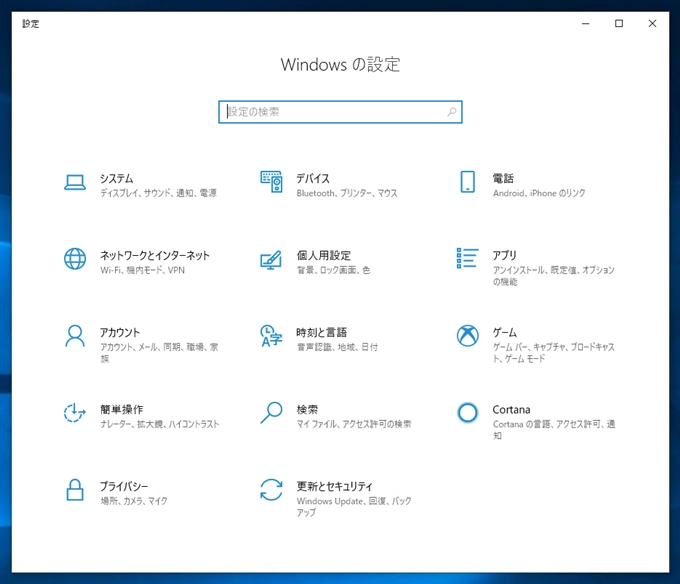Click the text "マイ ファイル、アクセス許可の検索"

[354, 424]
